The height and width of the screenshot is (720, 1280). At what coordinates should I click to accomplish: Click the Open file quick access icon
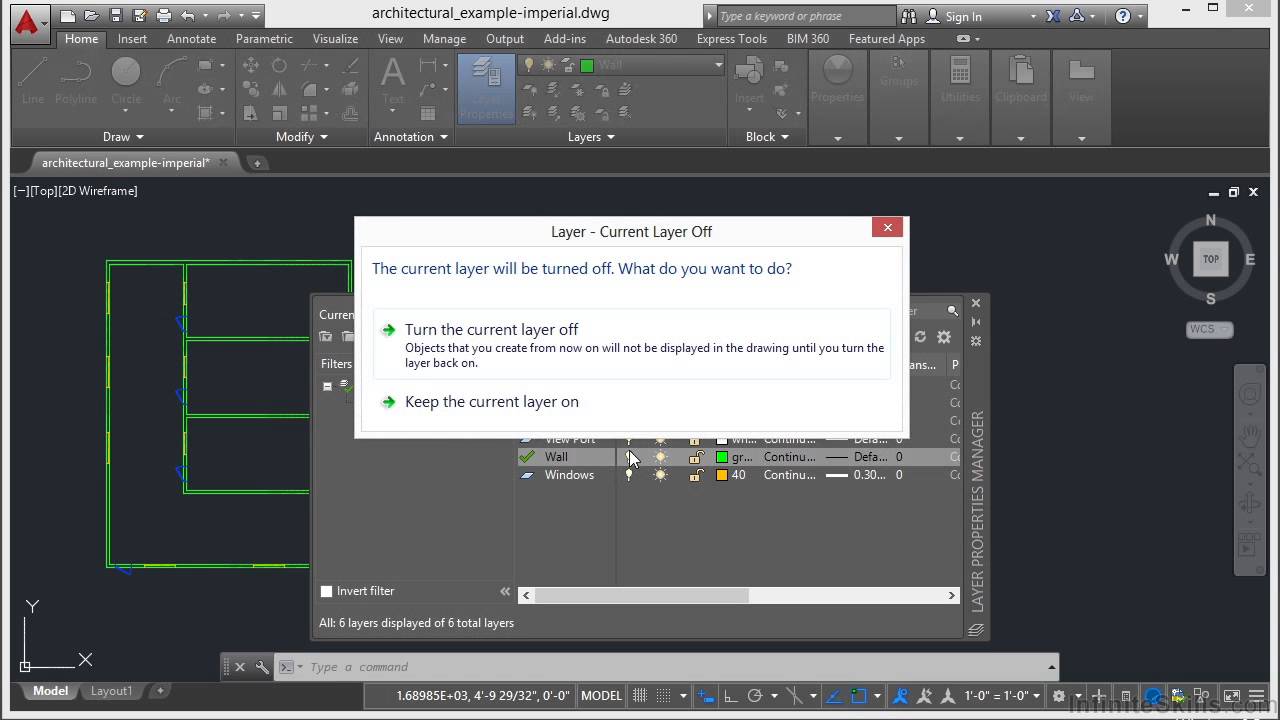[91, 16]
